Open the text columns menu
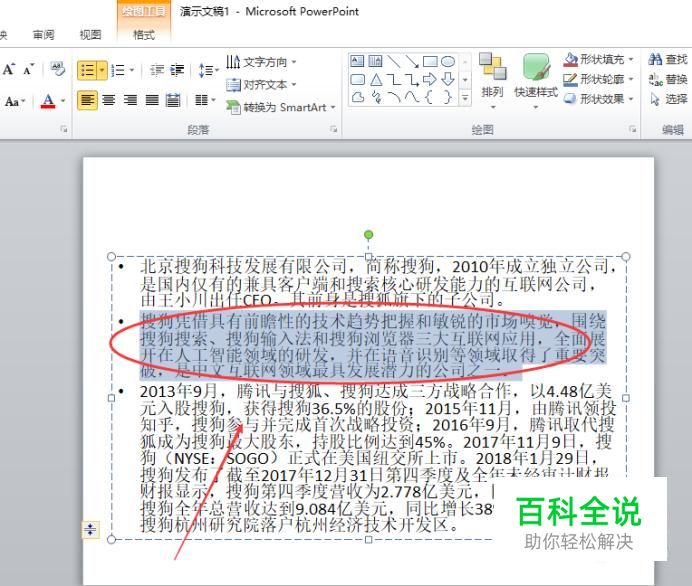Screen dimensions: 692x586 click(x=205, y=100)
